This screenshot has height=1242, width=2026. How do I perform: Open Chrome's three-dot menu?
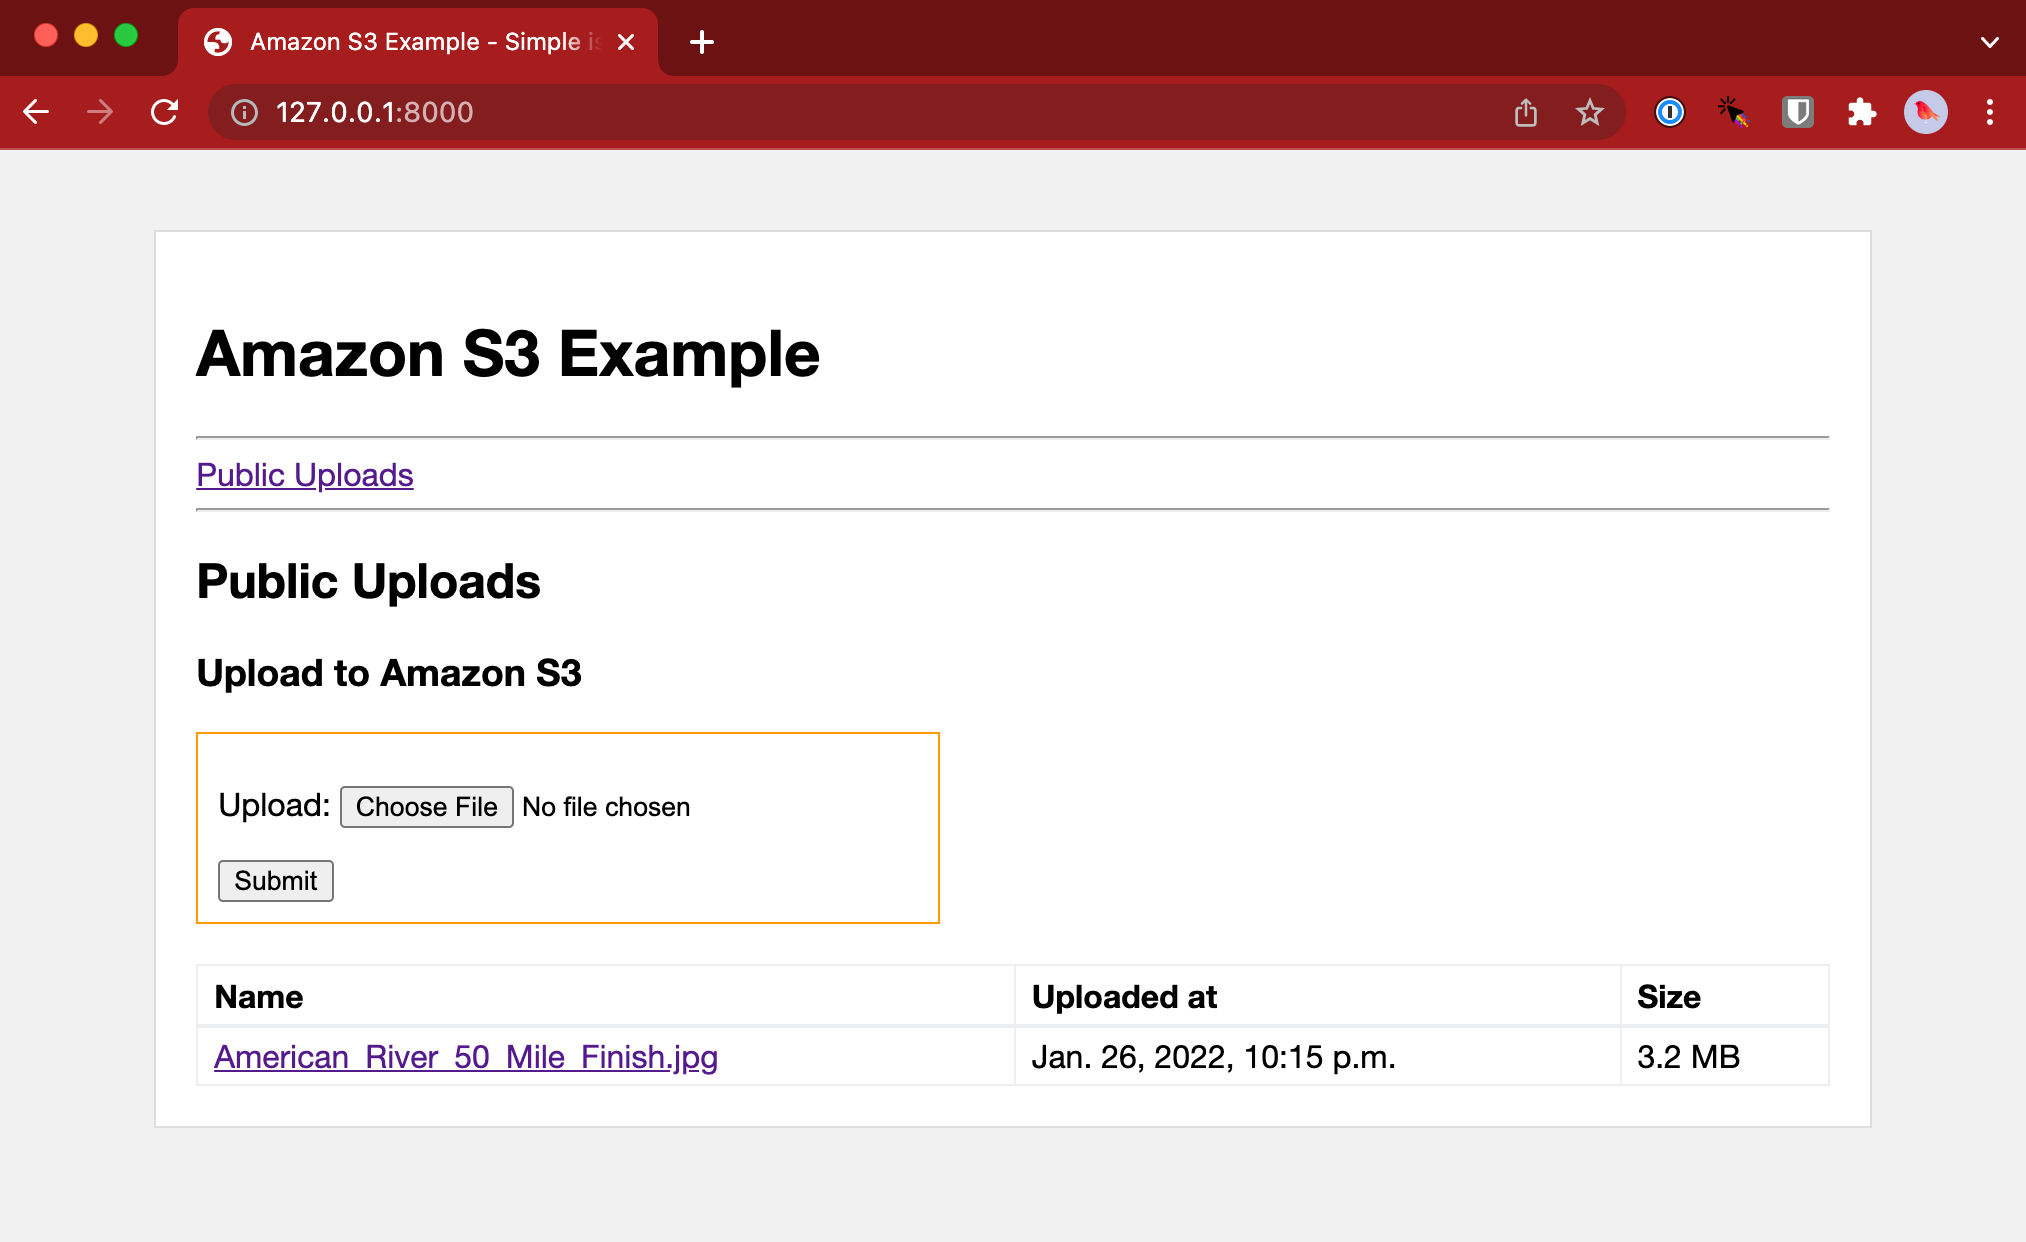[1989, 112]
